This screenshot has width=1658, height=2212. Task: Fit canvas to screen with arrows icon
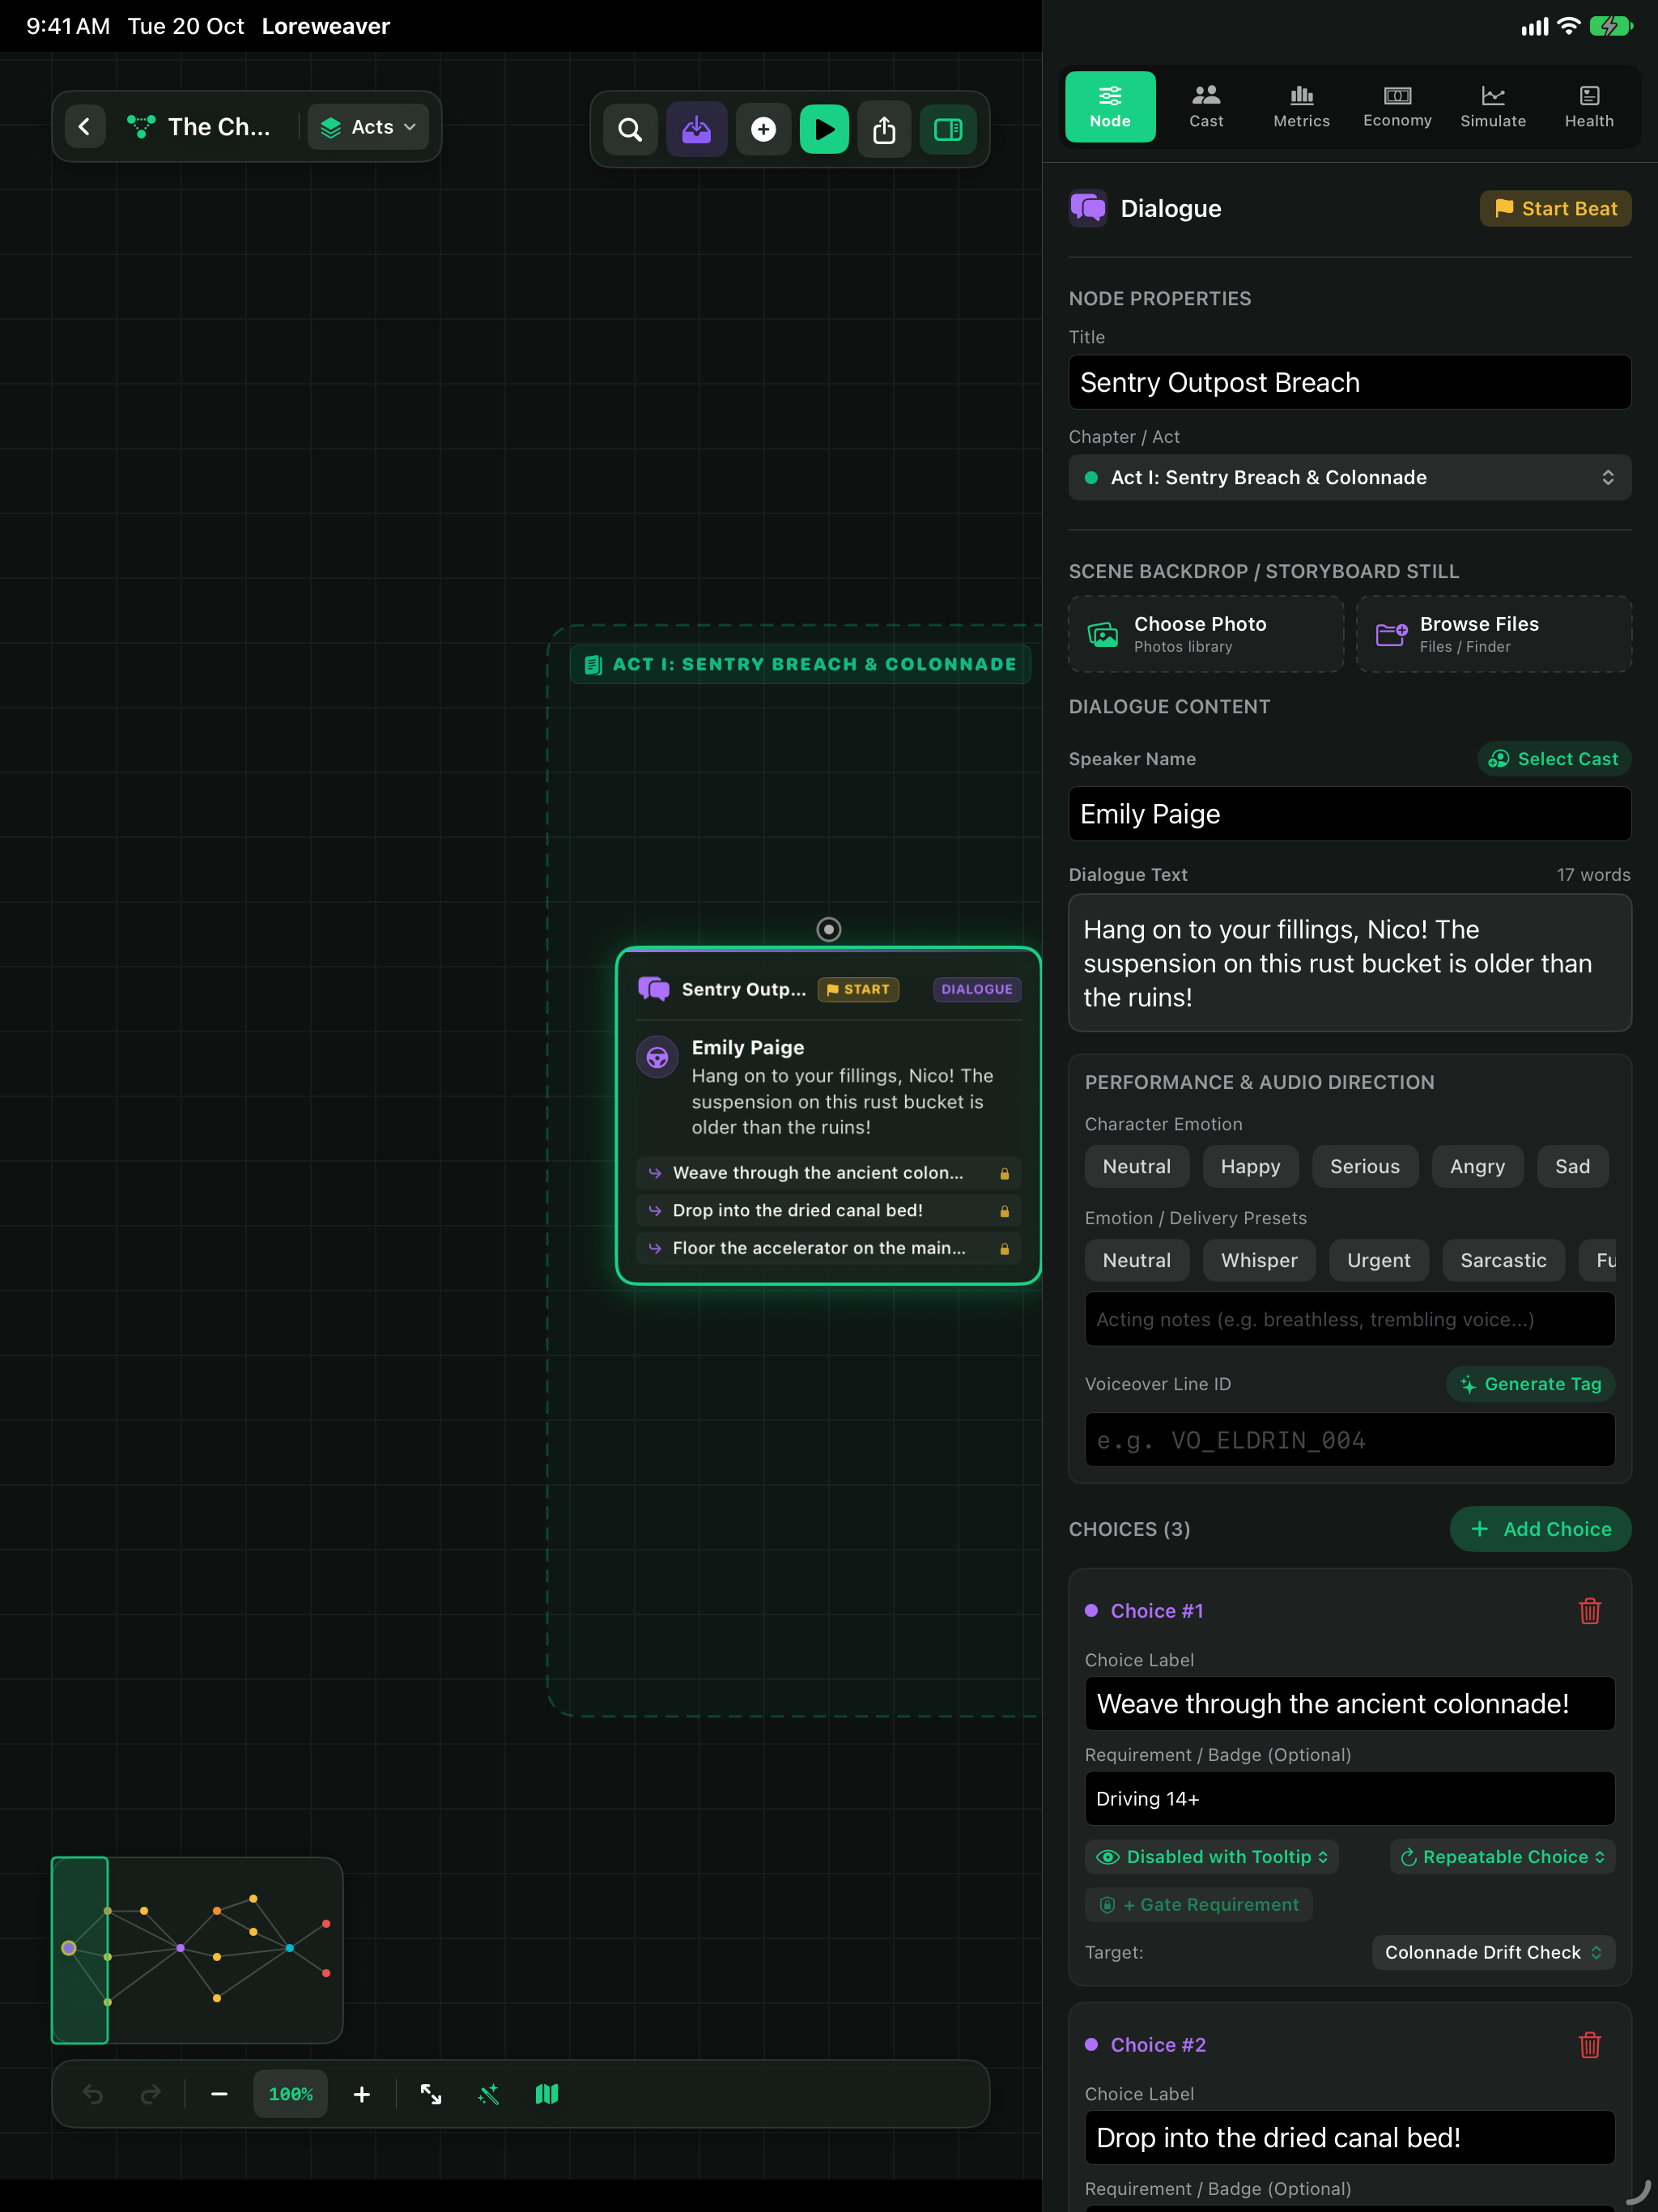(431, 2094)
